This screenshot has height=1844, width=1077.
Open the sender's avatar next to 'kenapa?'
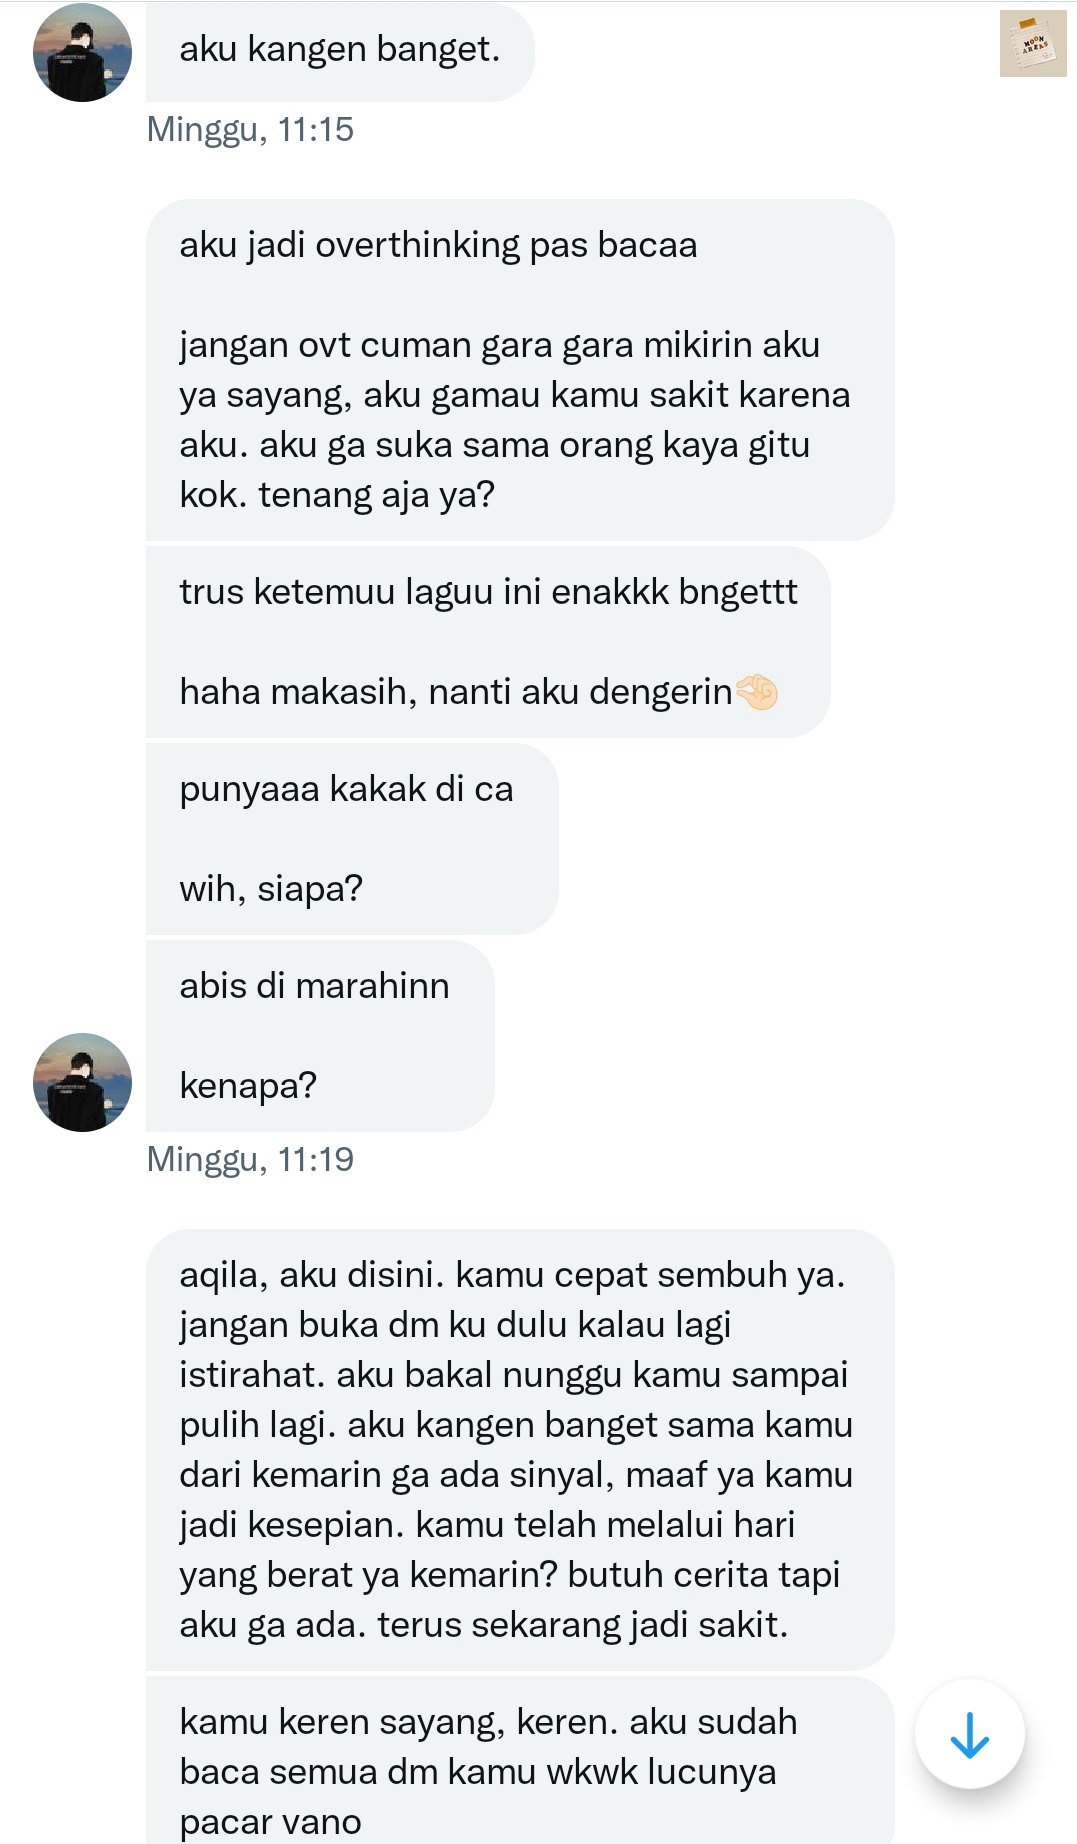point(82,1082)
